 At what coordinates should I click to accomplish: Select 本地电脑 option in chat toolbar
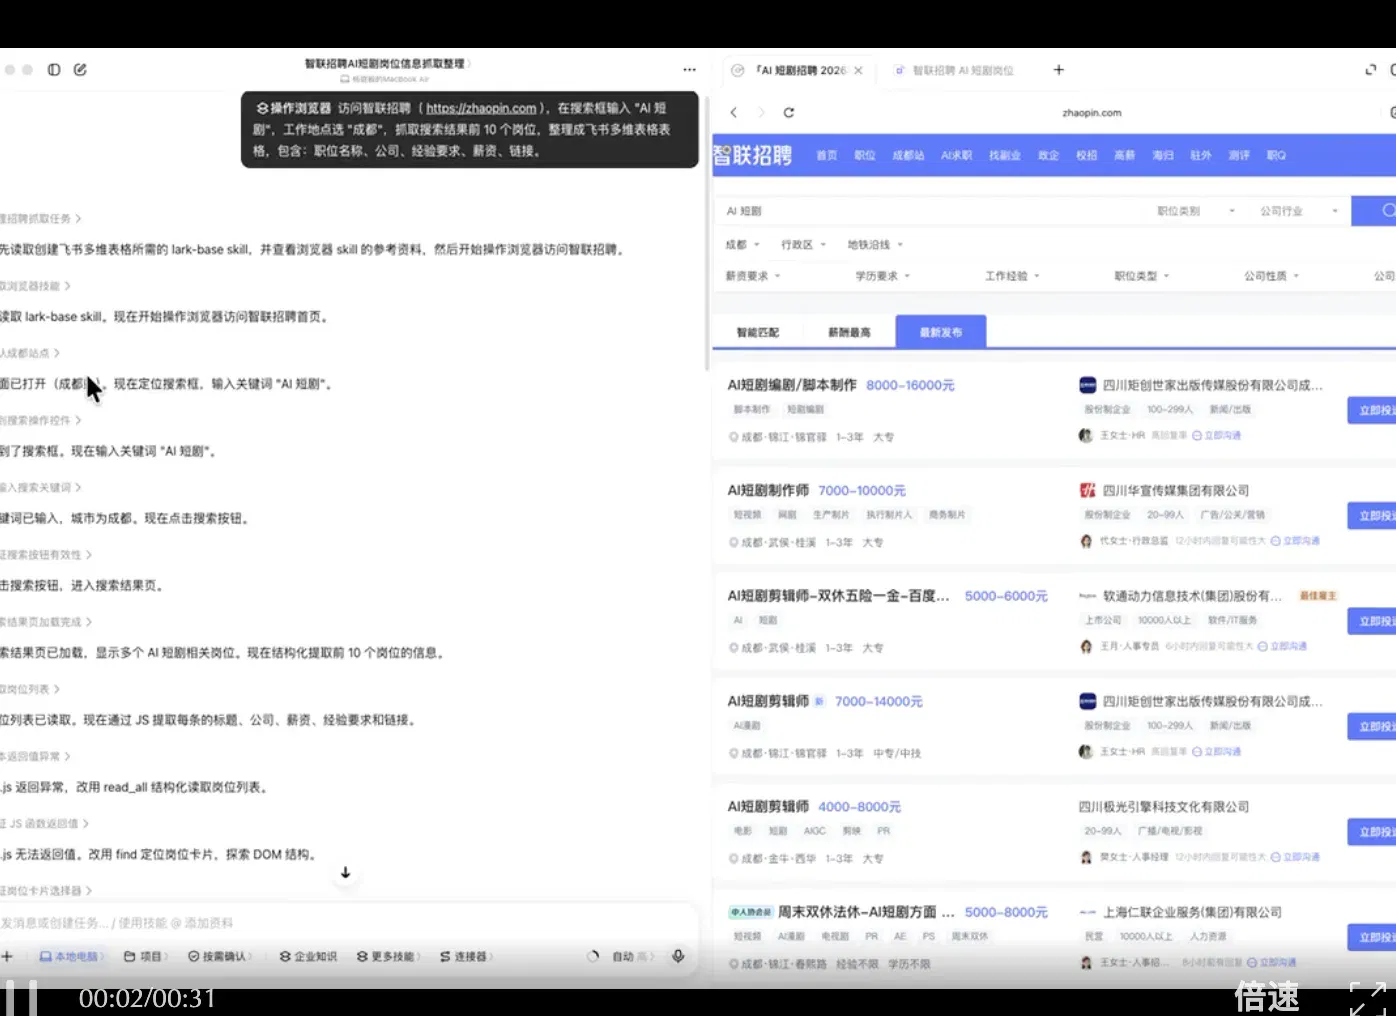[73, 957]
